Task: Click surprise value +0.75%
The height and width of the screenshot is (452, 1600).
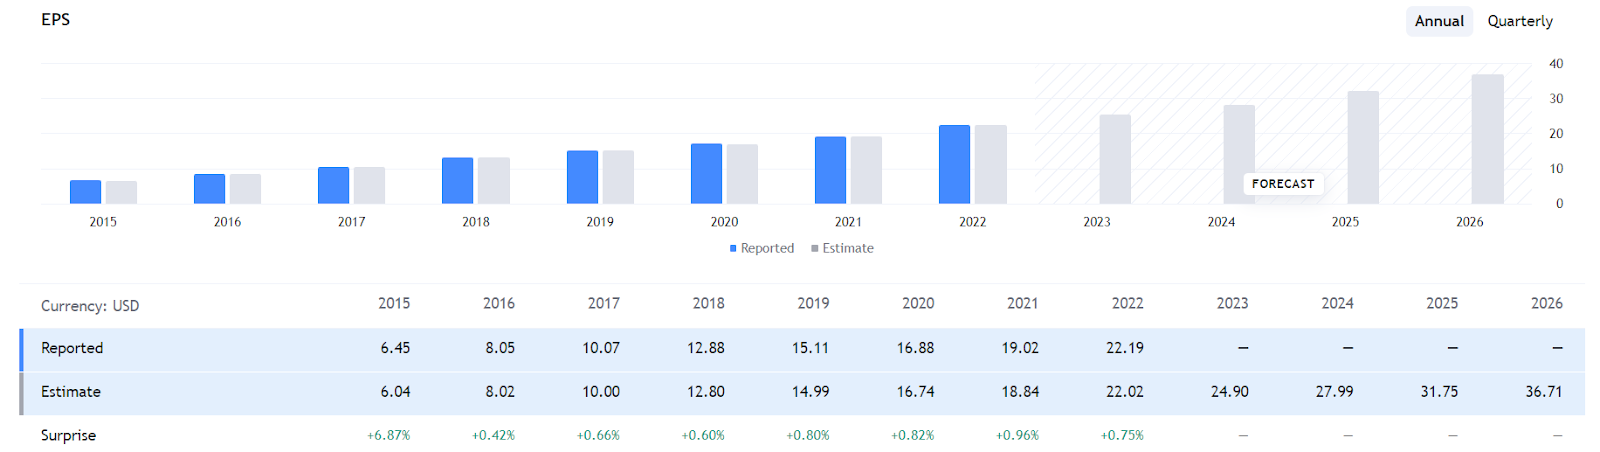Action: [1122, 436]
